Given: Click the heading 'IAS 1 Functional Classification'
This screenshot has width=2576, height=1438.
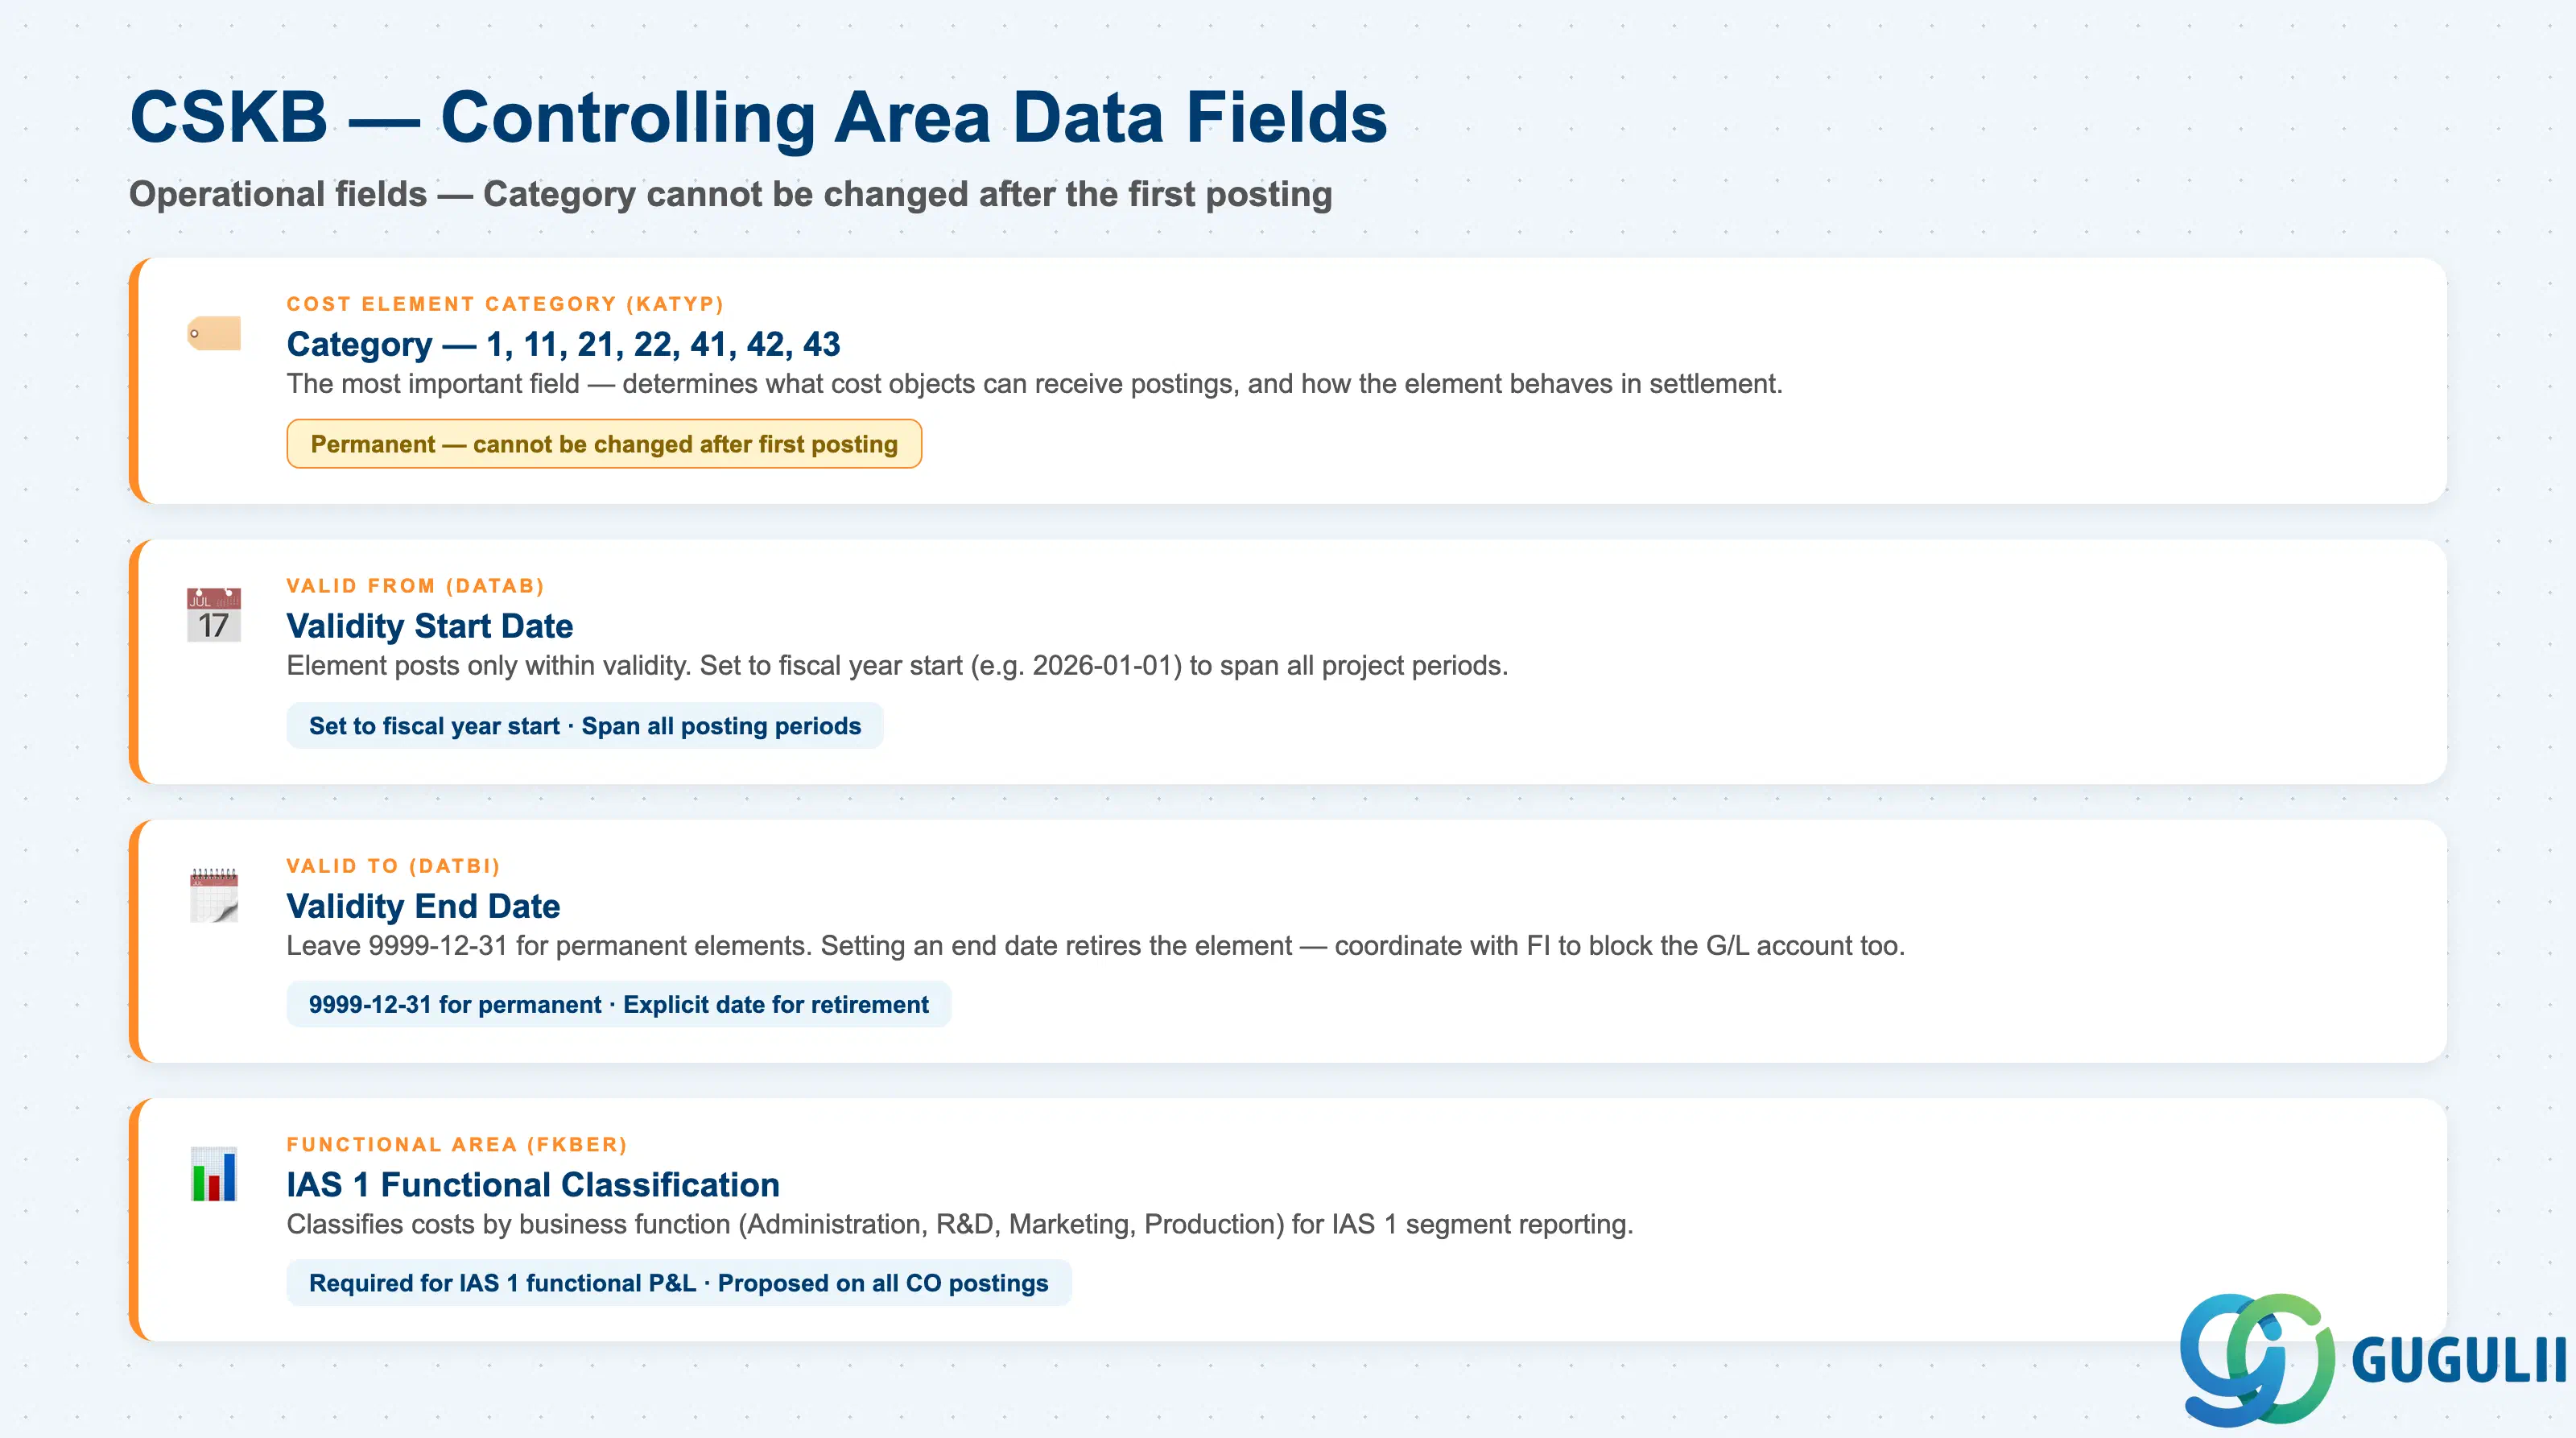Looking at the screenshot, I should [x=533, y=1185].
